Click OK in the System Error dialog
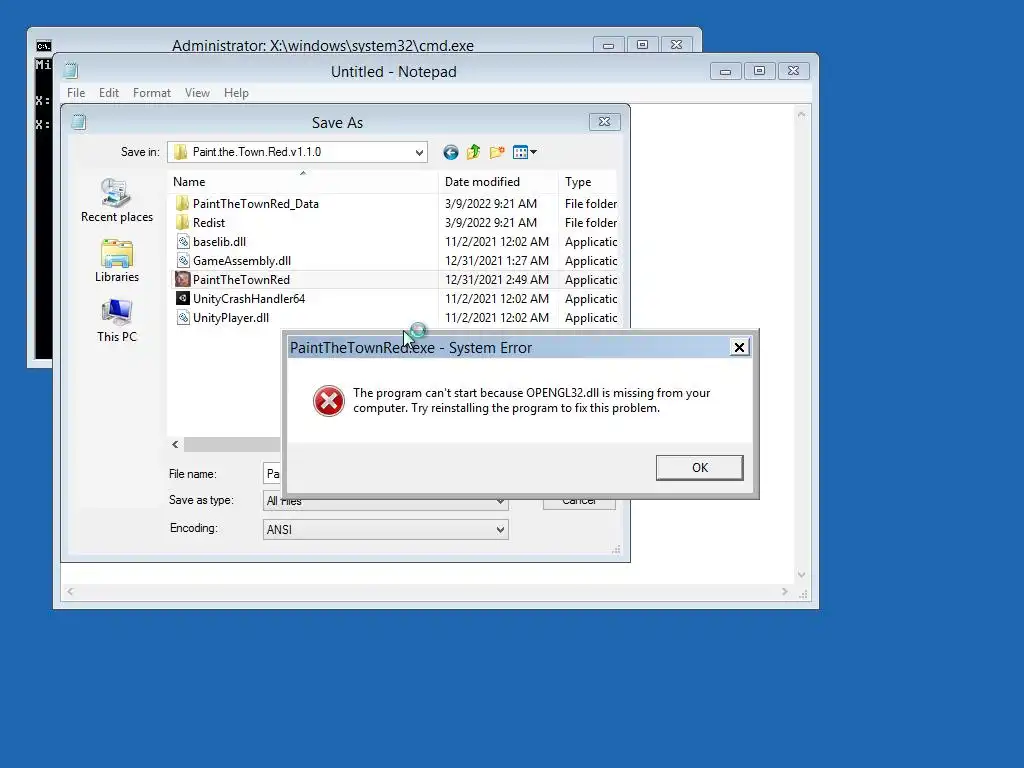The width and height of the screenshot is (1024, 768). click(x=699, y=468)
